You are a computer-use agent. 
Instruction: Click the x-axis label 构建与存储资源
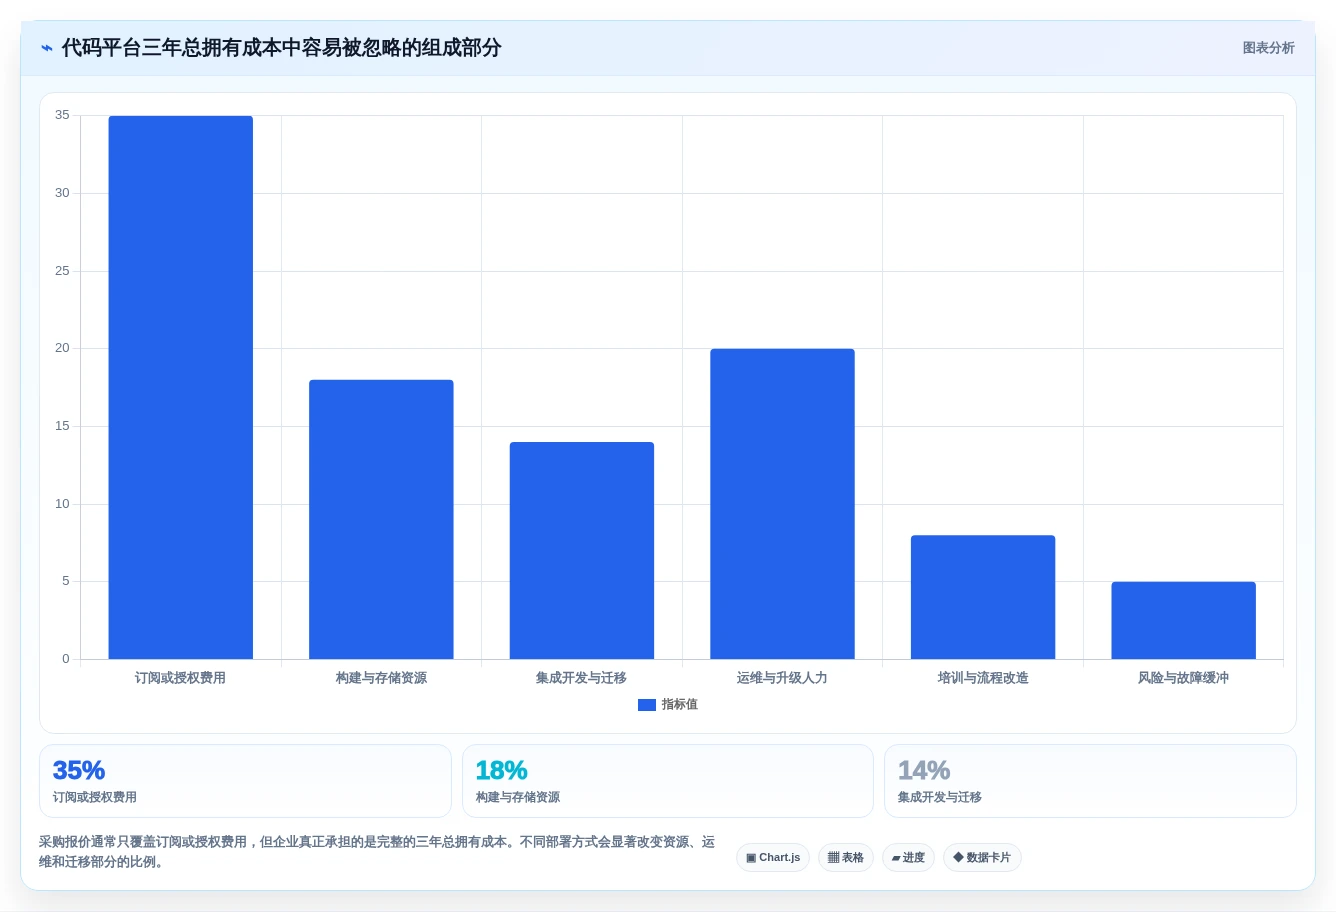coord(381,678)
